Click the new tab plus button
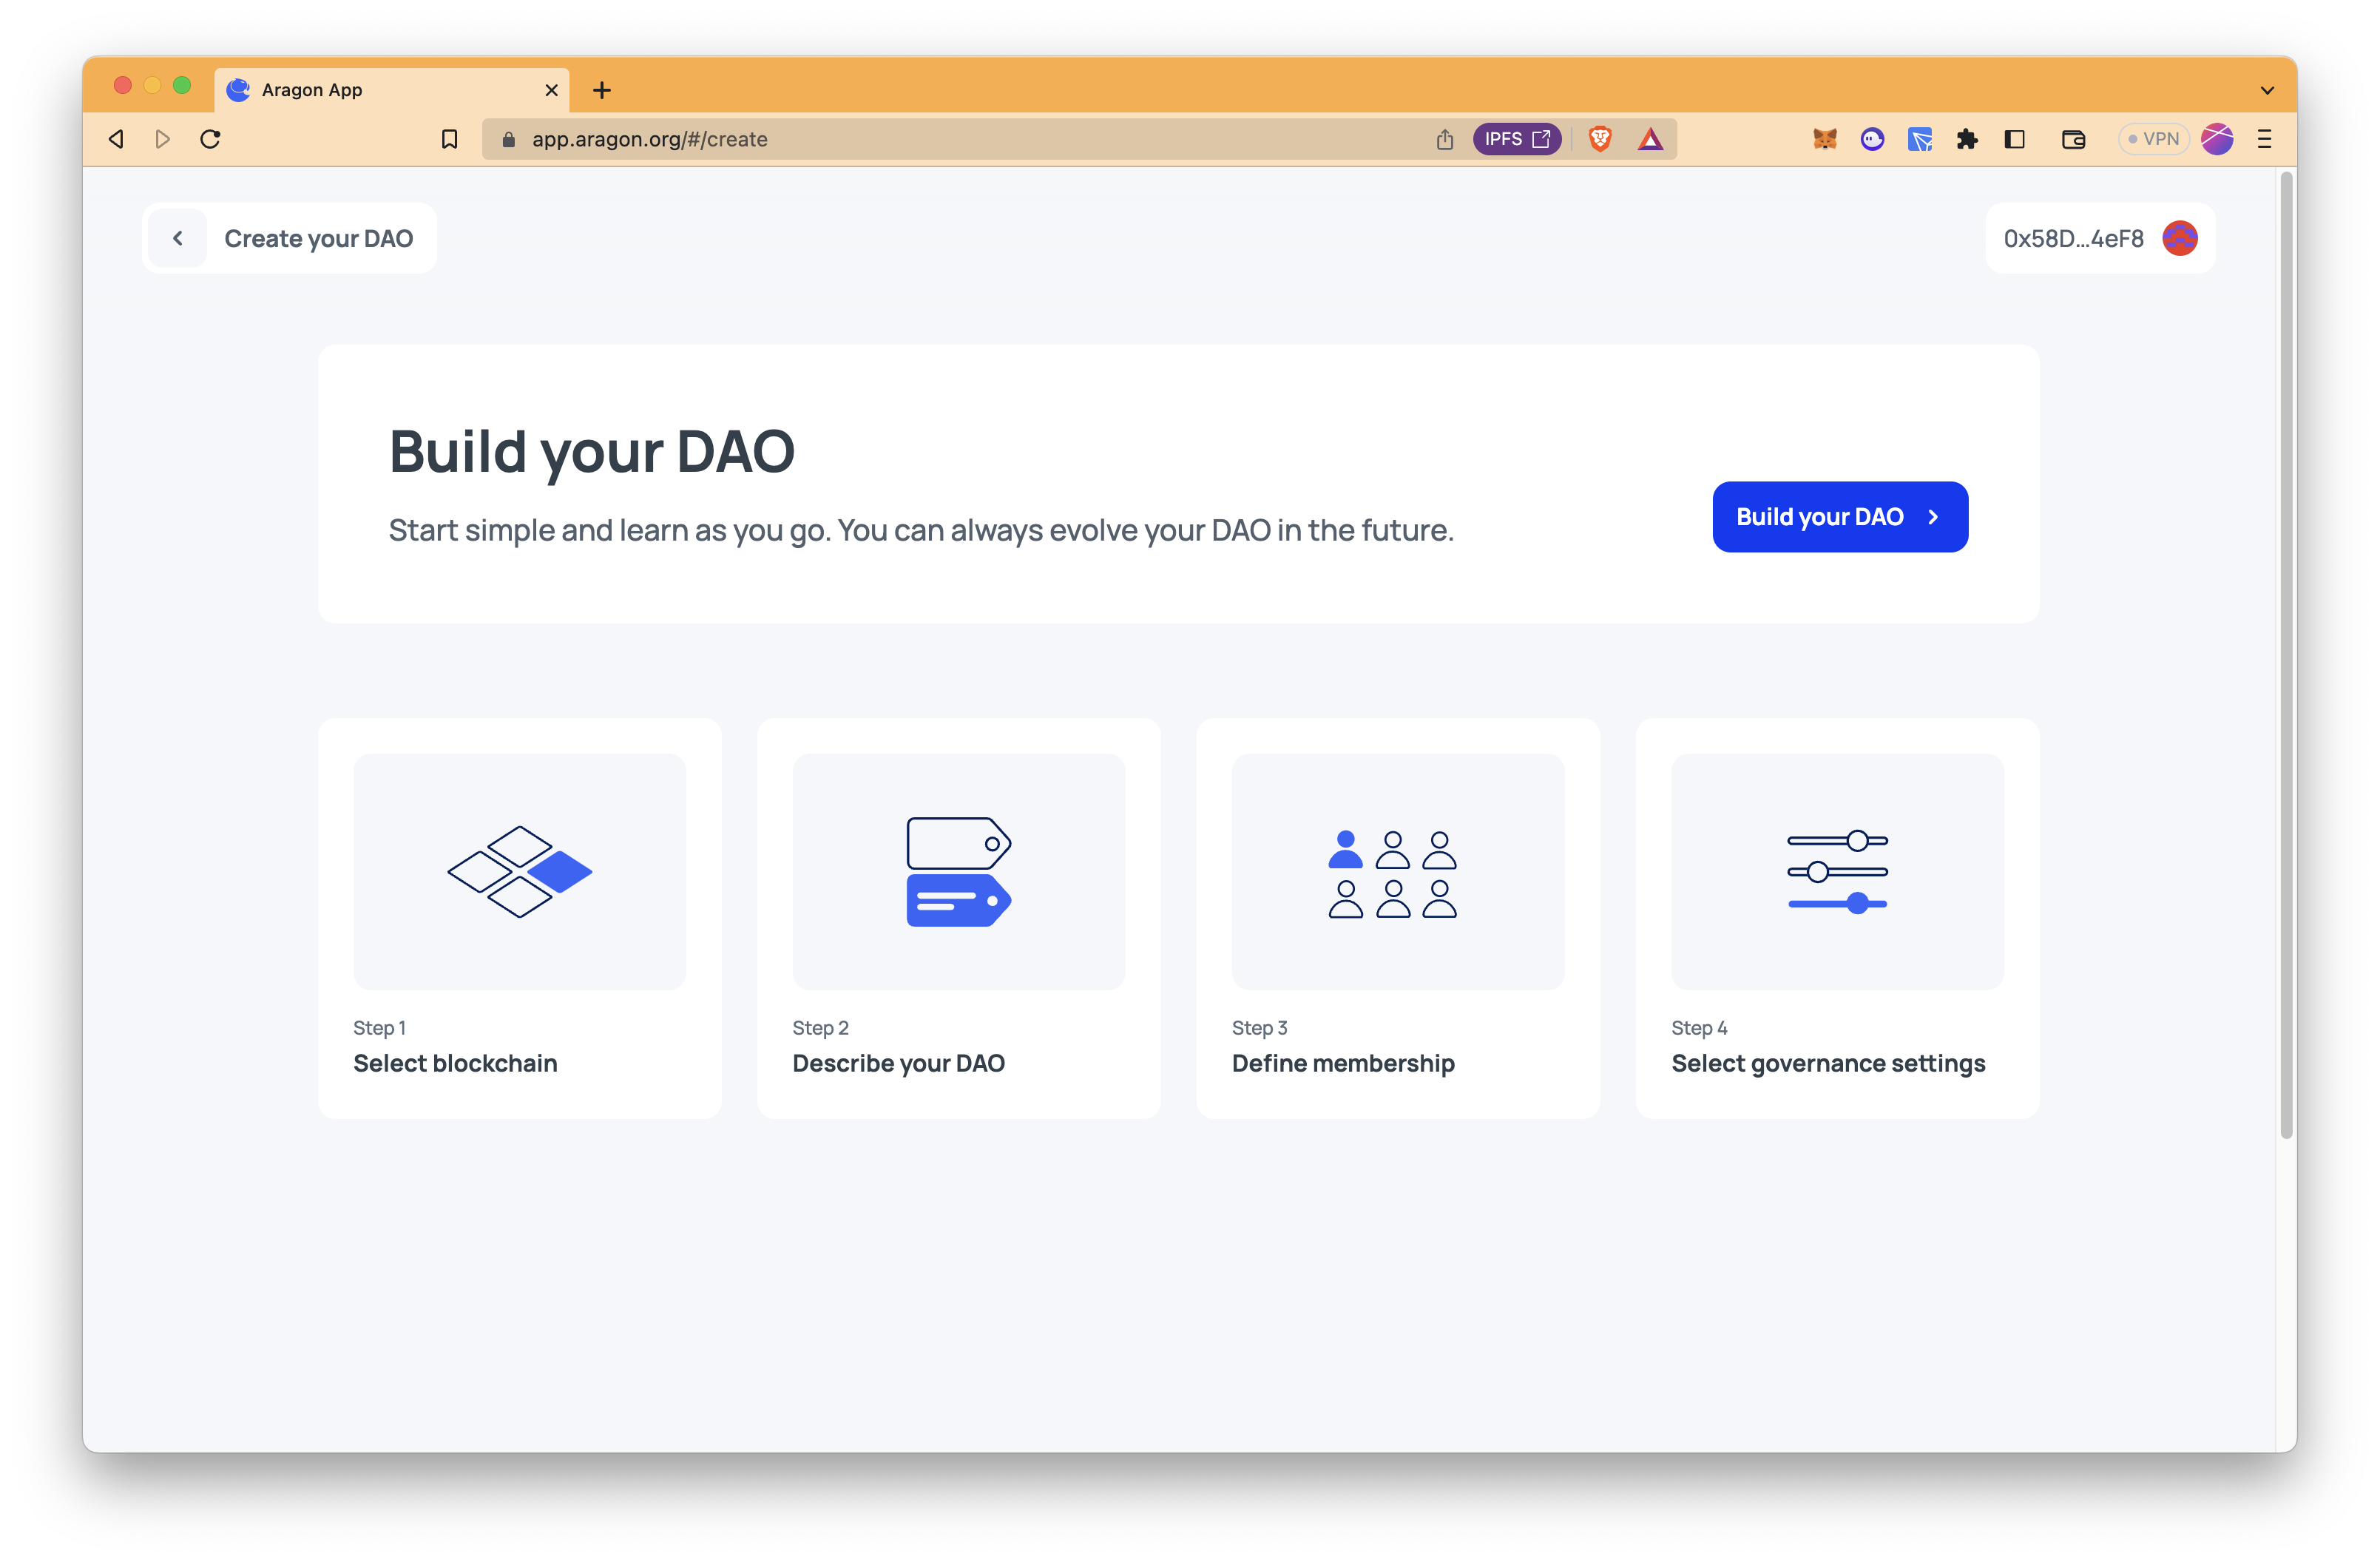2380x1562 pixels. pos(598,89)
